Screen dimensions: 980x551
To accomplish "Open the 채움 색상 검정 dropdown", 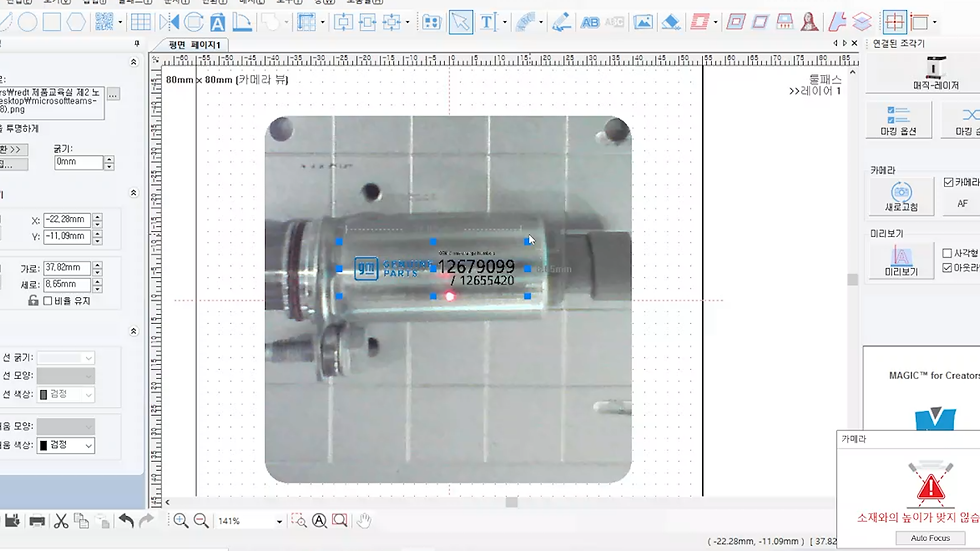I will (66, 445).
